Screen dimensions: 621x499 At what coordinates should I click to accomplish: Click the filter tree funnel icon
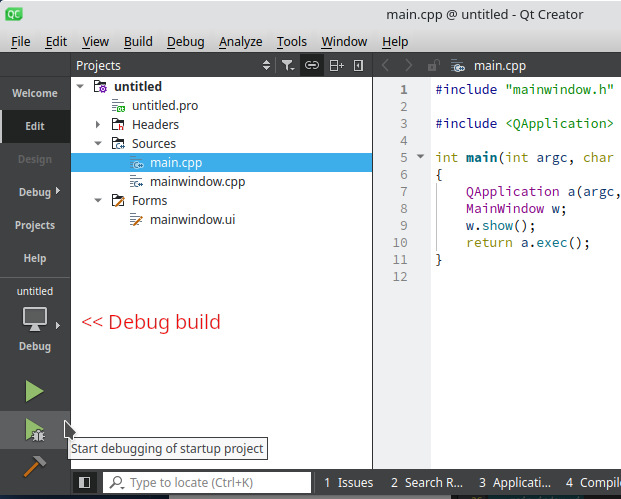(288, 66)
